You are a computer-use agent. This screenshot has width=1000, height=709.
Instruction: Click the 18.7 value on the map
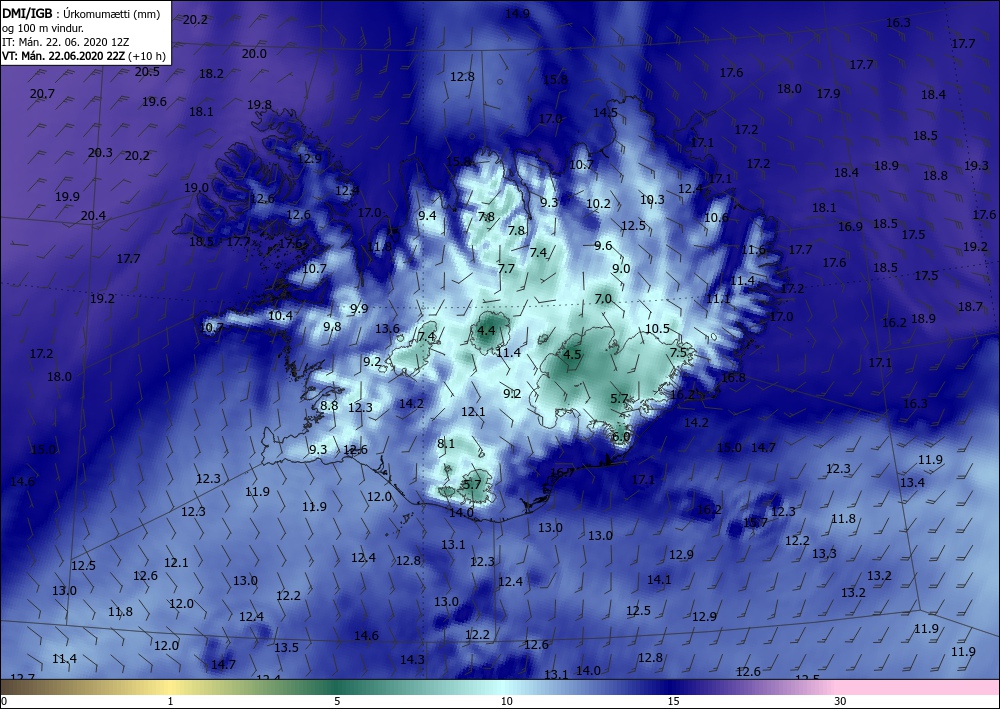coord(970,306)
